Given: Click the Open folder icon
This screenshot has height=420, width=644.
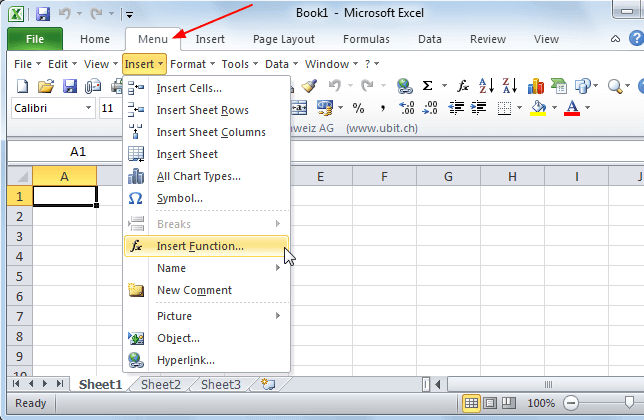Looking at the screenshot, I should 46,86.
